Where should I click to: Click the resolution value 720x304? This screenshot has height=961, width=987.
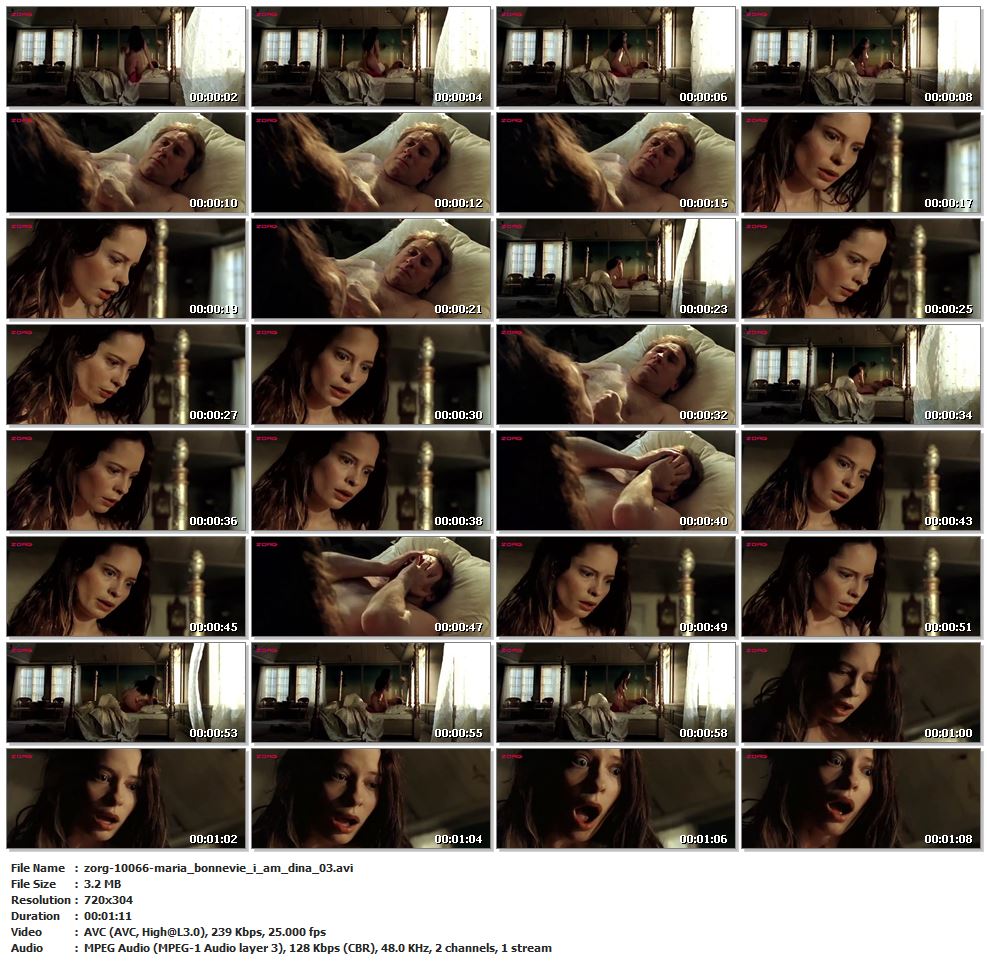pos(108,901)
